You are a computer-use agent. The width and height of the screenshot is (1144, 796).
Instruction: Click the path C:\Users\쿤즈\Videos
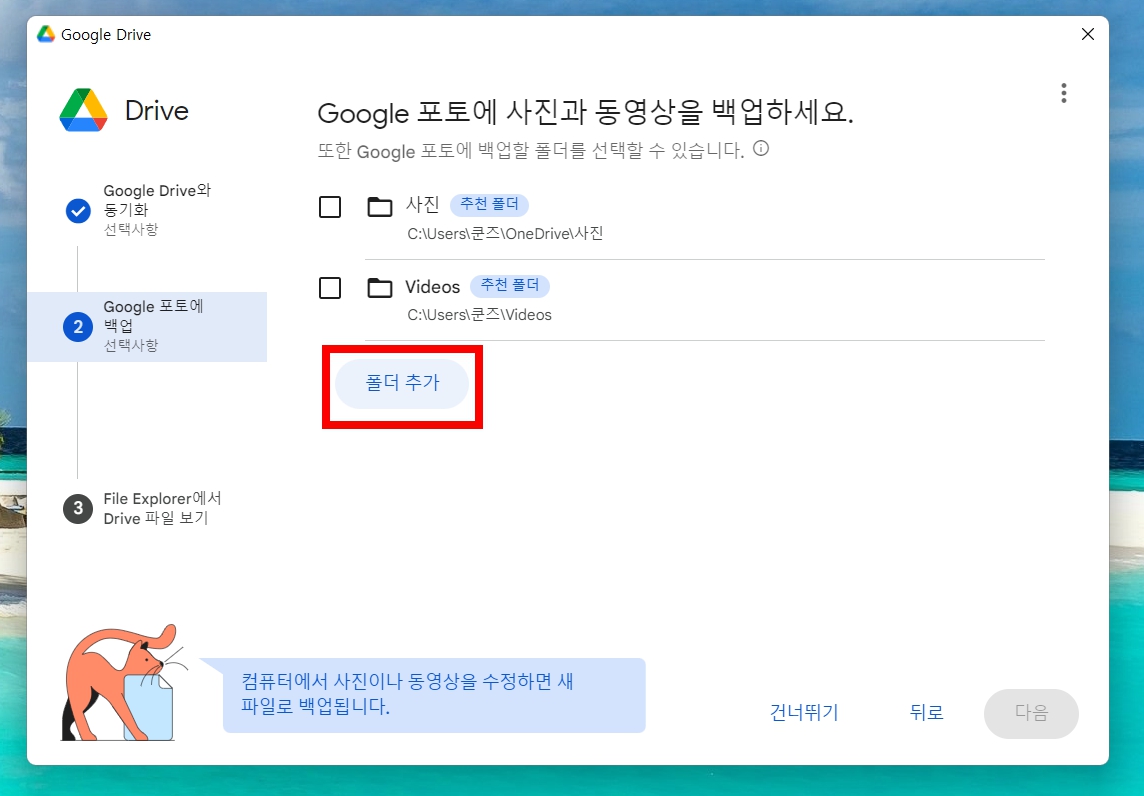point(479,314)
